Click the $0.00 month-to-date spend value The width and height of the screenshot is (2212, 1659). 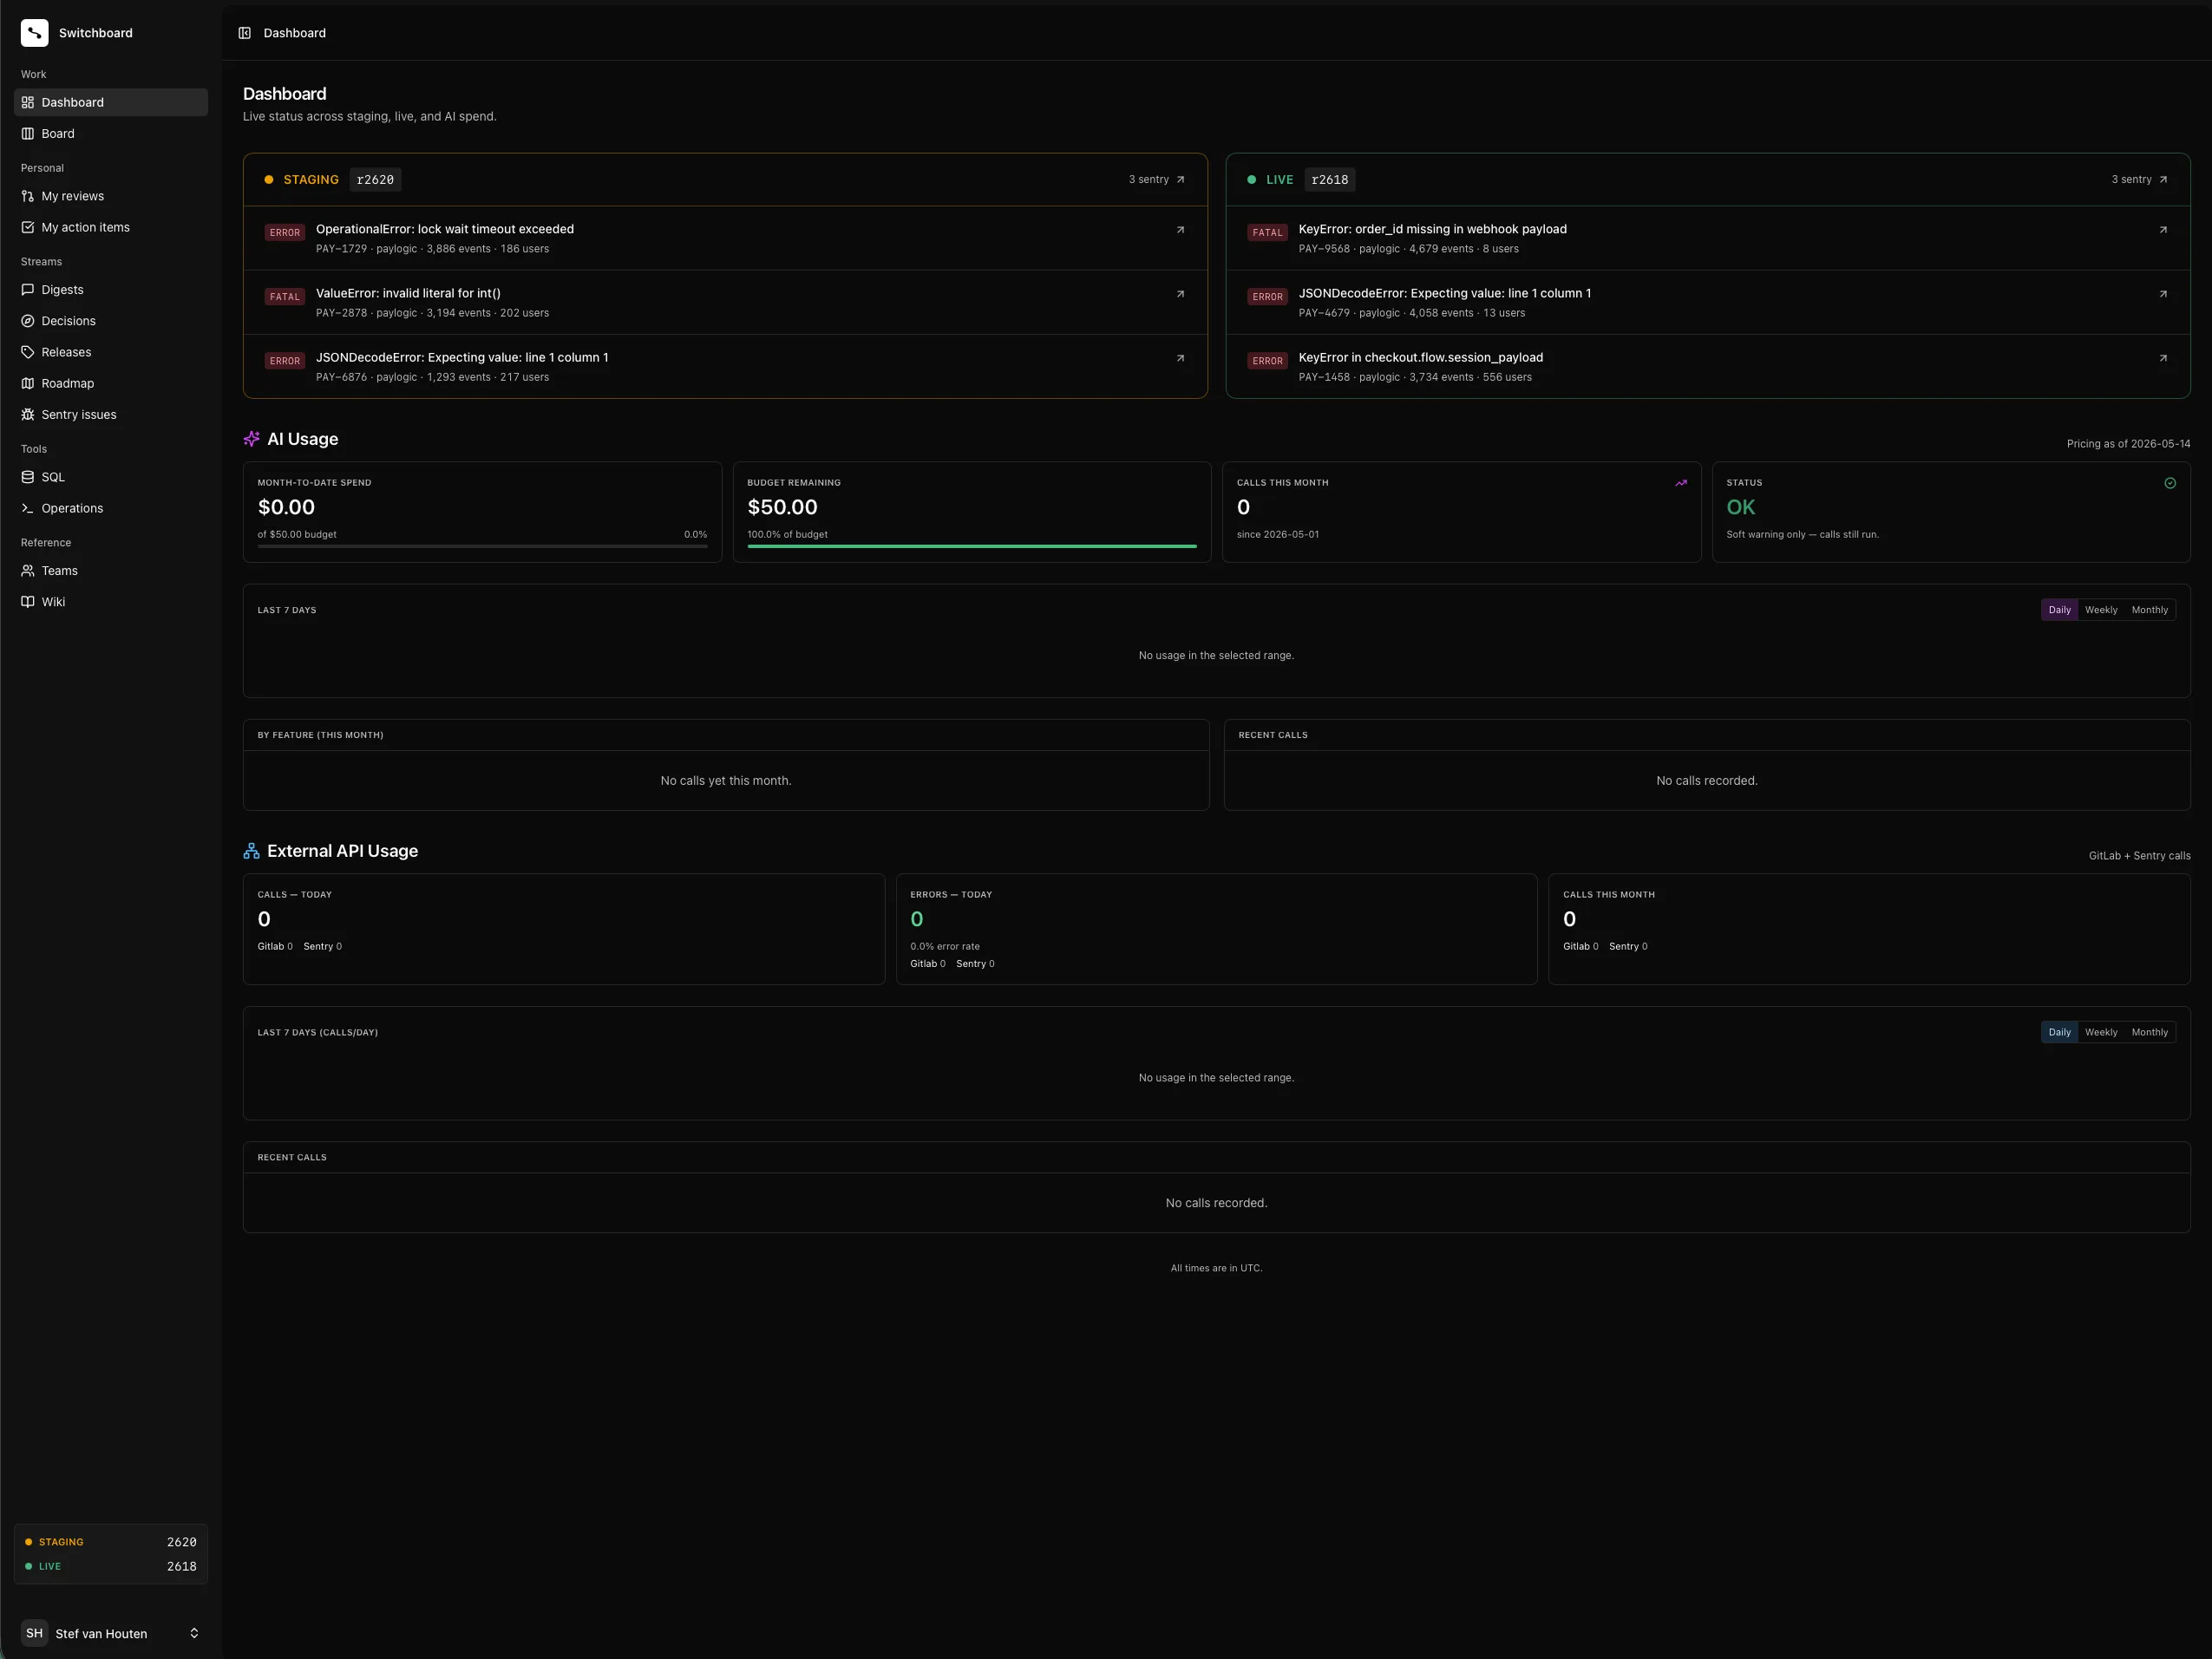(286, 507)
